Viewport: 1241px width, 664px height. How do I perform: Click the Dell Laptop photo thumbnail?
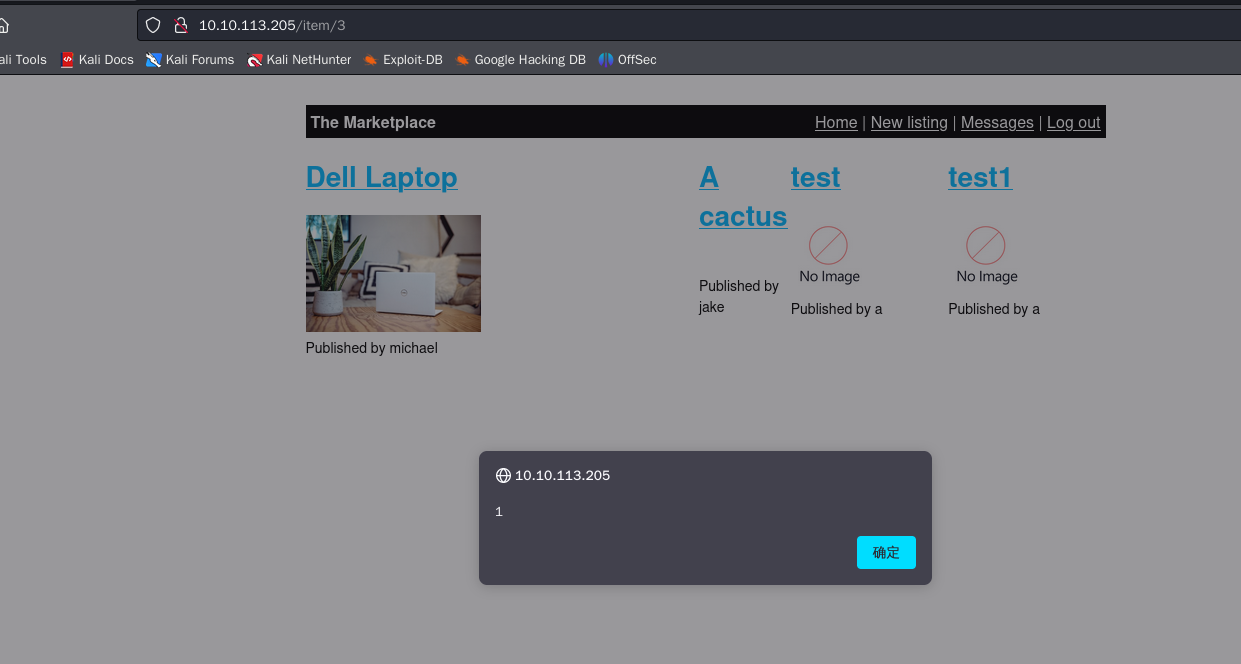point(393,273)
